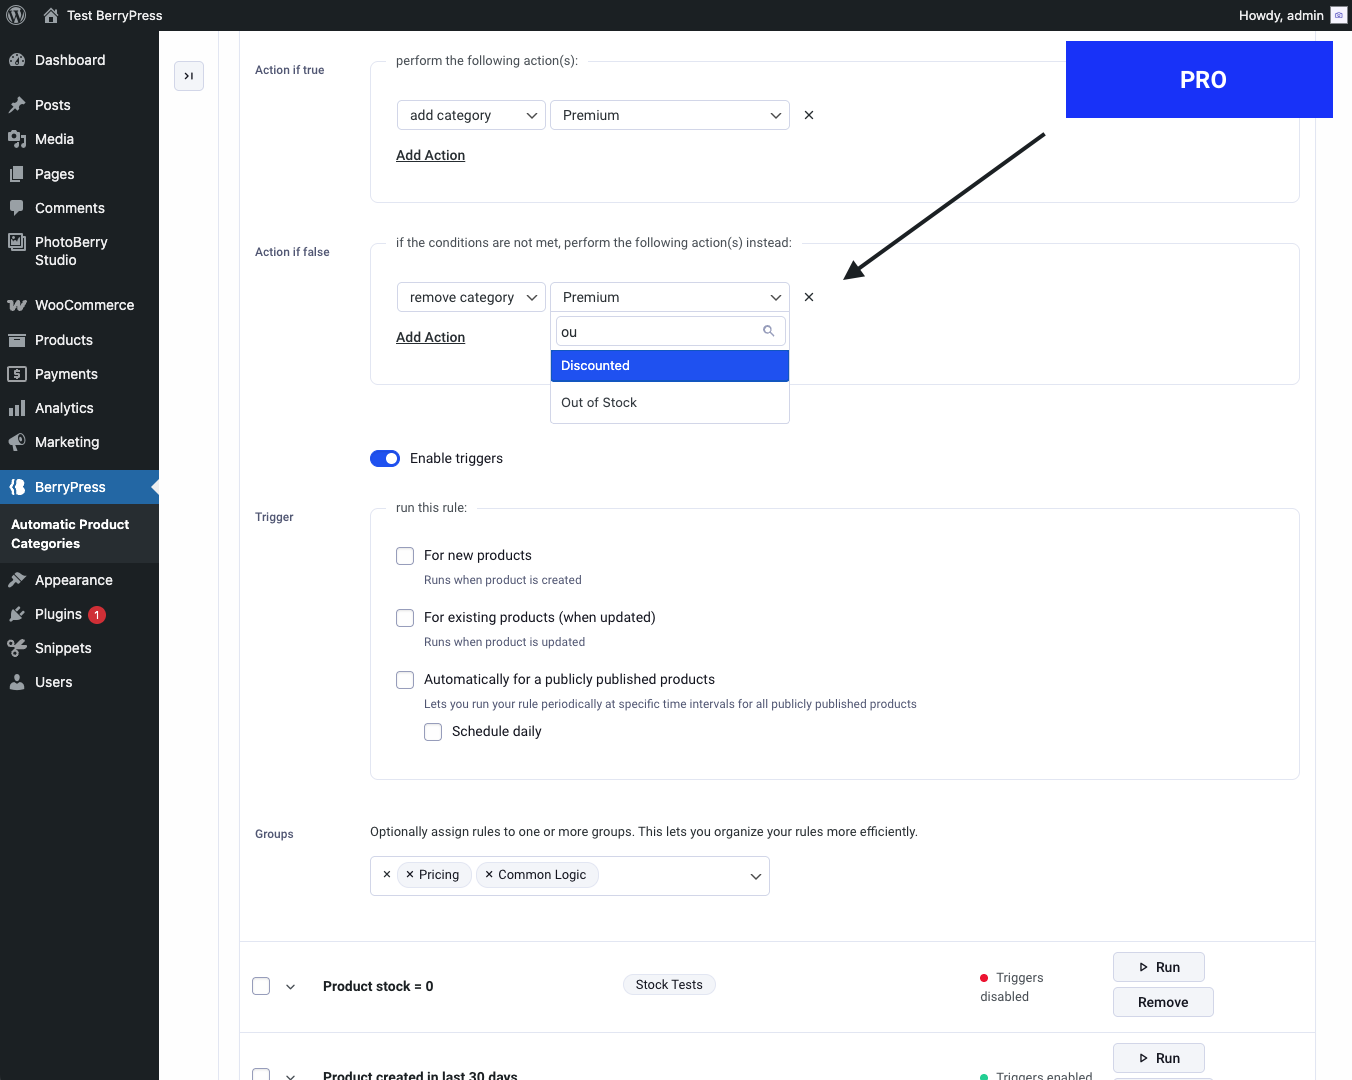The height and width of the screenshot is (1080, 1352).
Task: Click the Dashboard gauge icon
Action: [x=17, y=60]
